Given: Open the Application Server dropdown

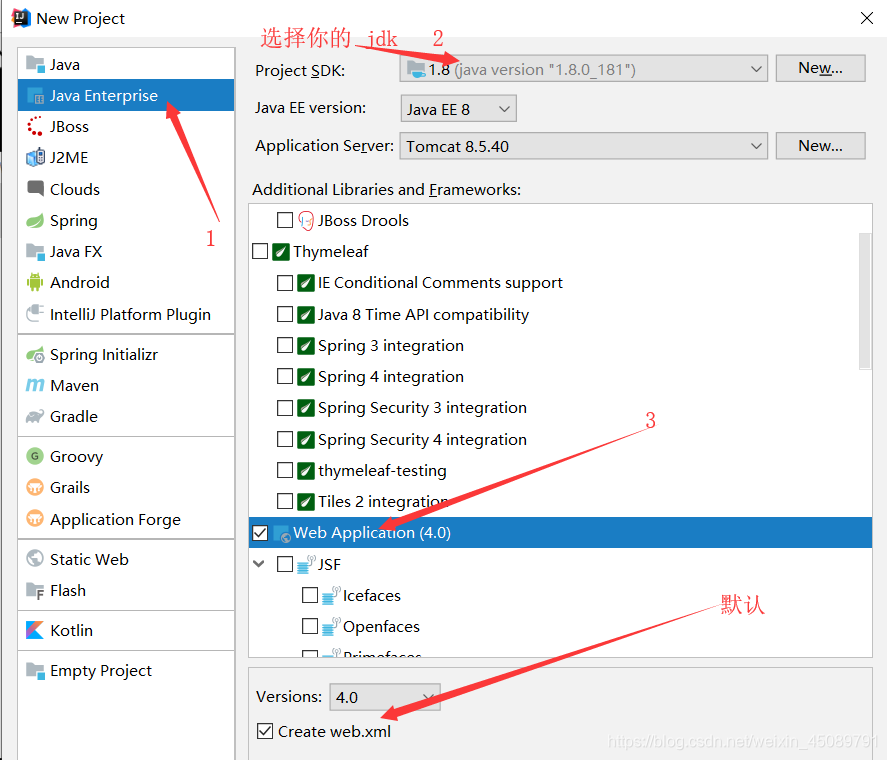Looking at the screenshot, I should tap(583, 146).
